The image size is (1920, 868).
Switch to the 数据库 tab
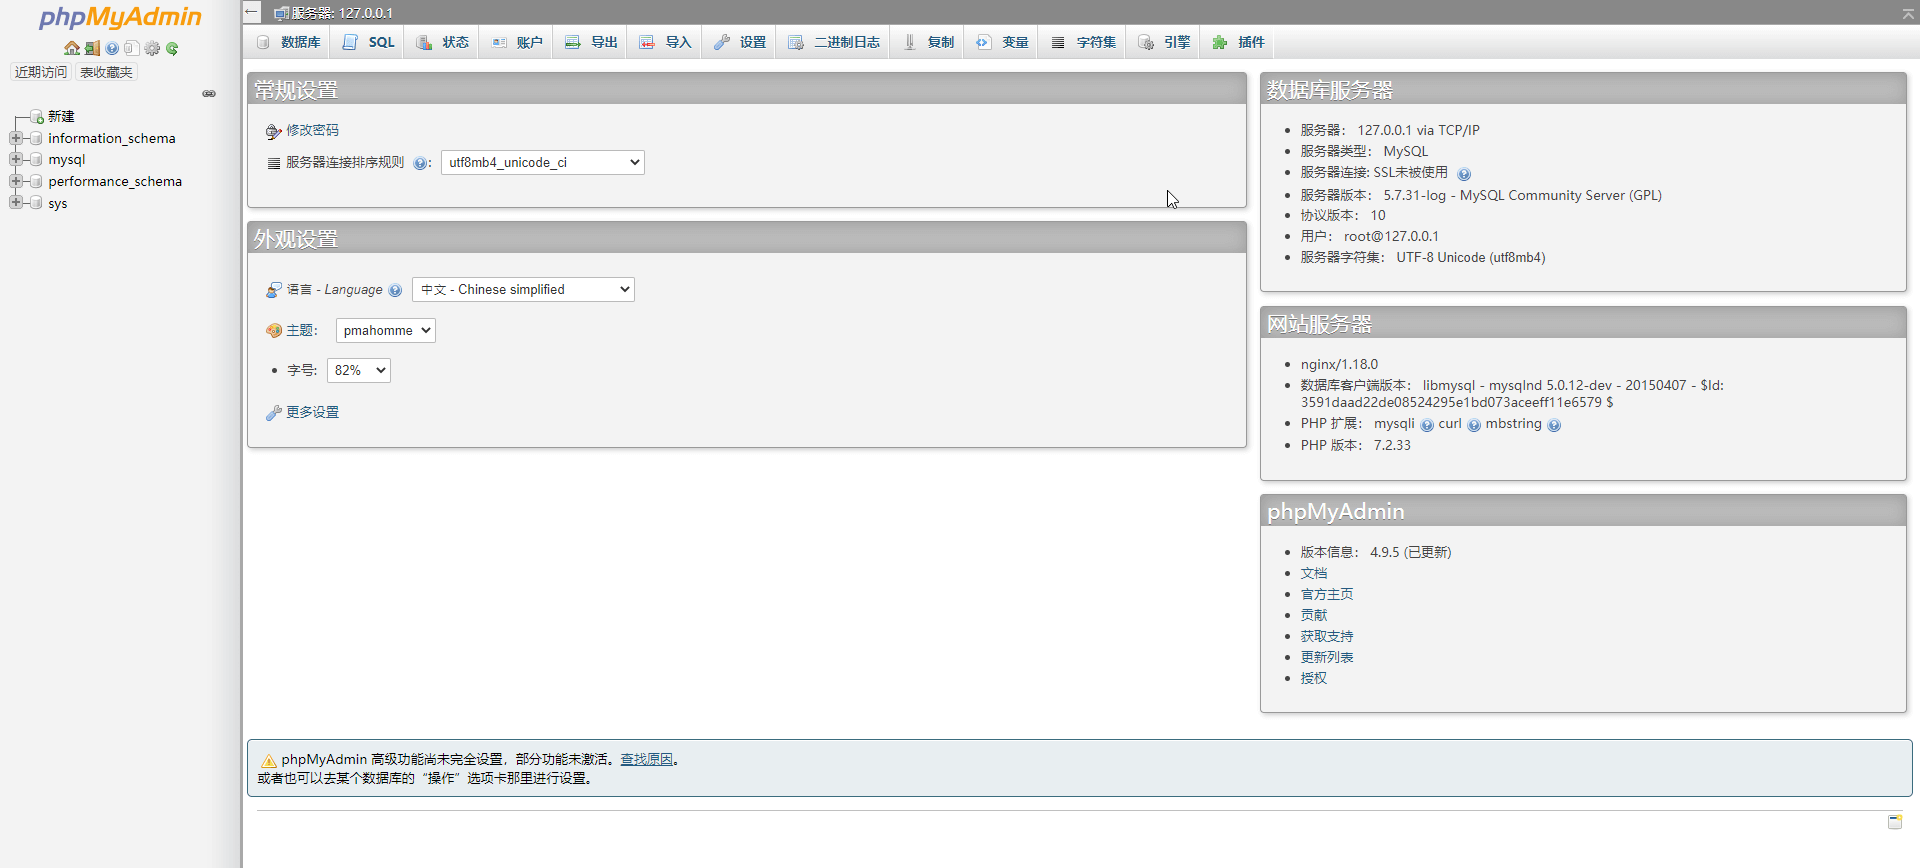(288, 42)
